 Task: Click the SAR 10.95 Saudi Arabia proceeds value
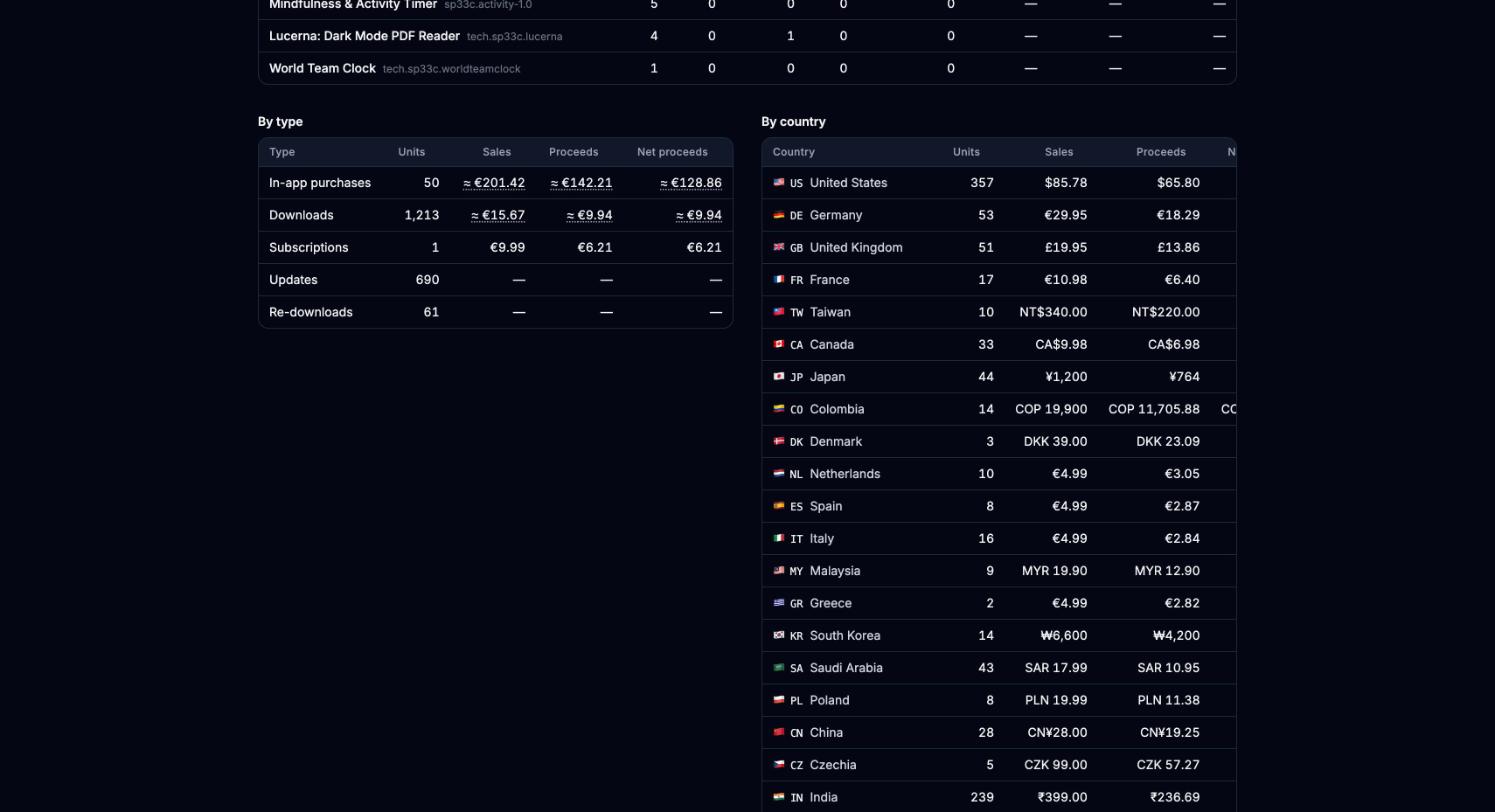click(1169, 668)
